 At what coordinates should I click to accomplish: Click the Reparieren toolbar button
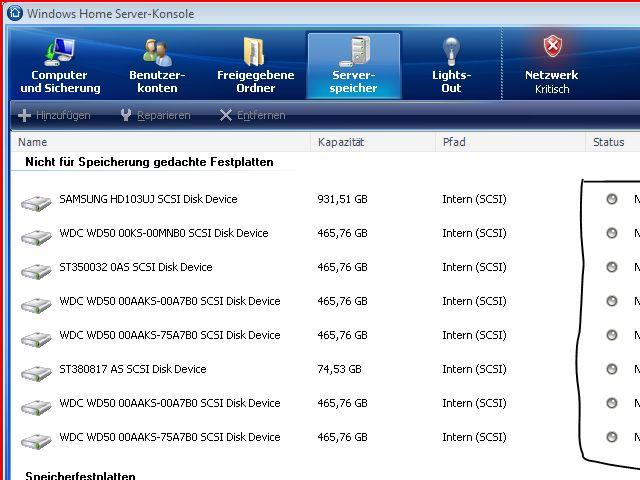[x=156, y=116]
